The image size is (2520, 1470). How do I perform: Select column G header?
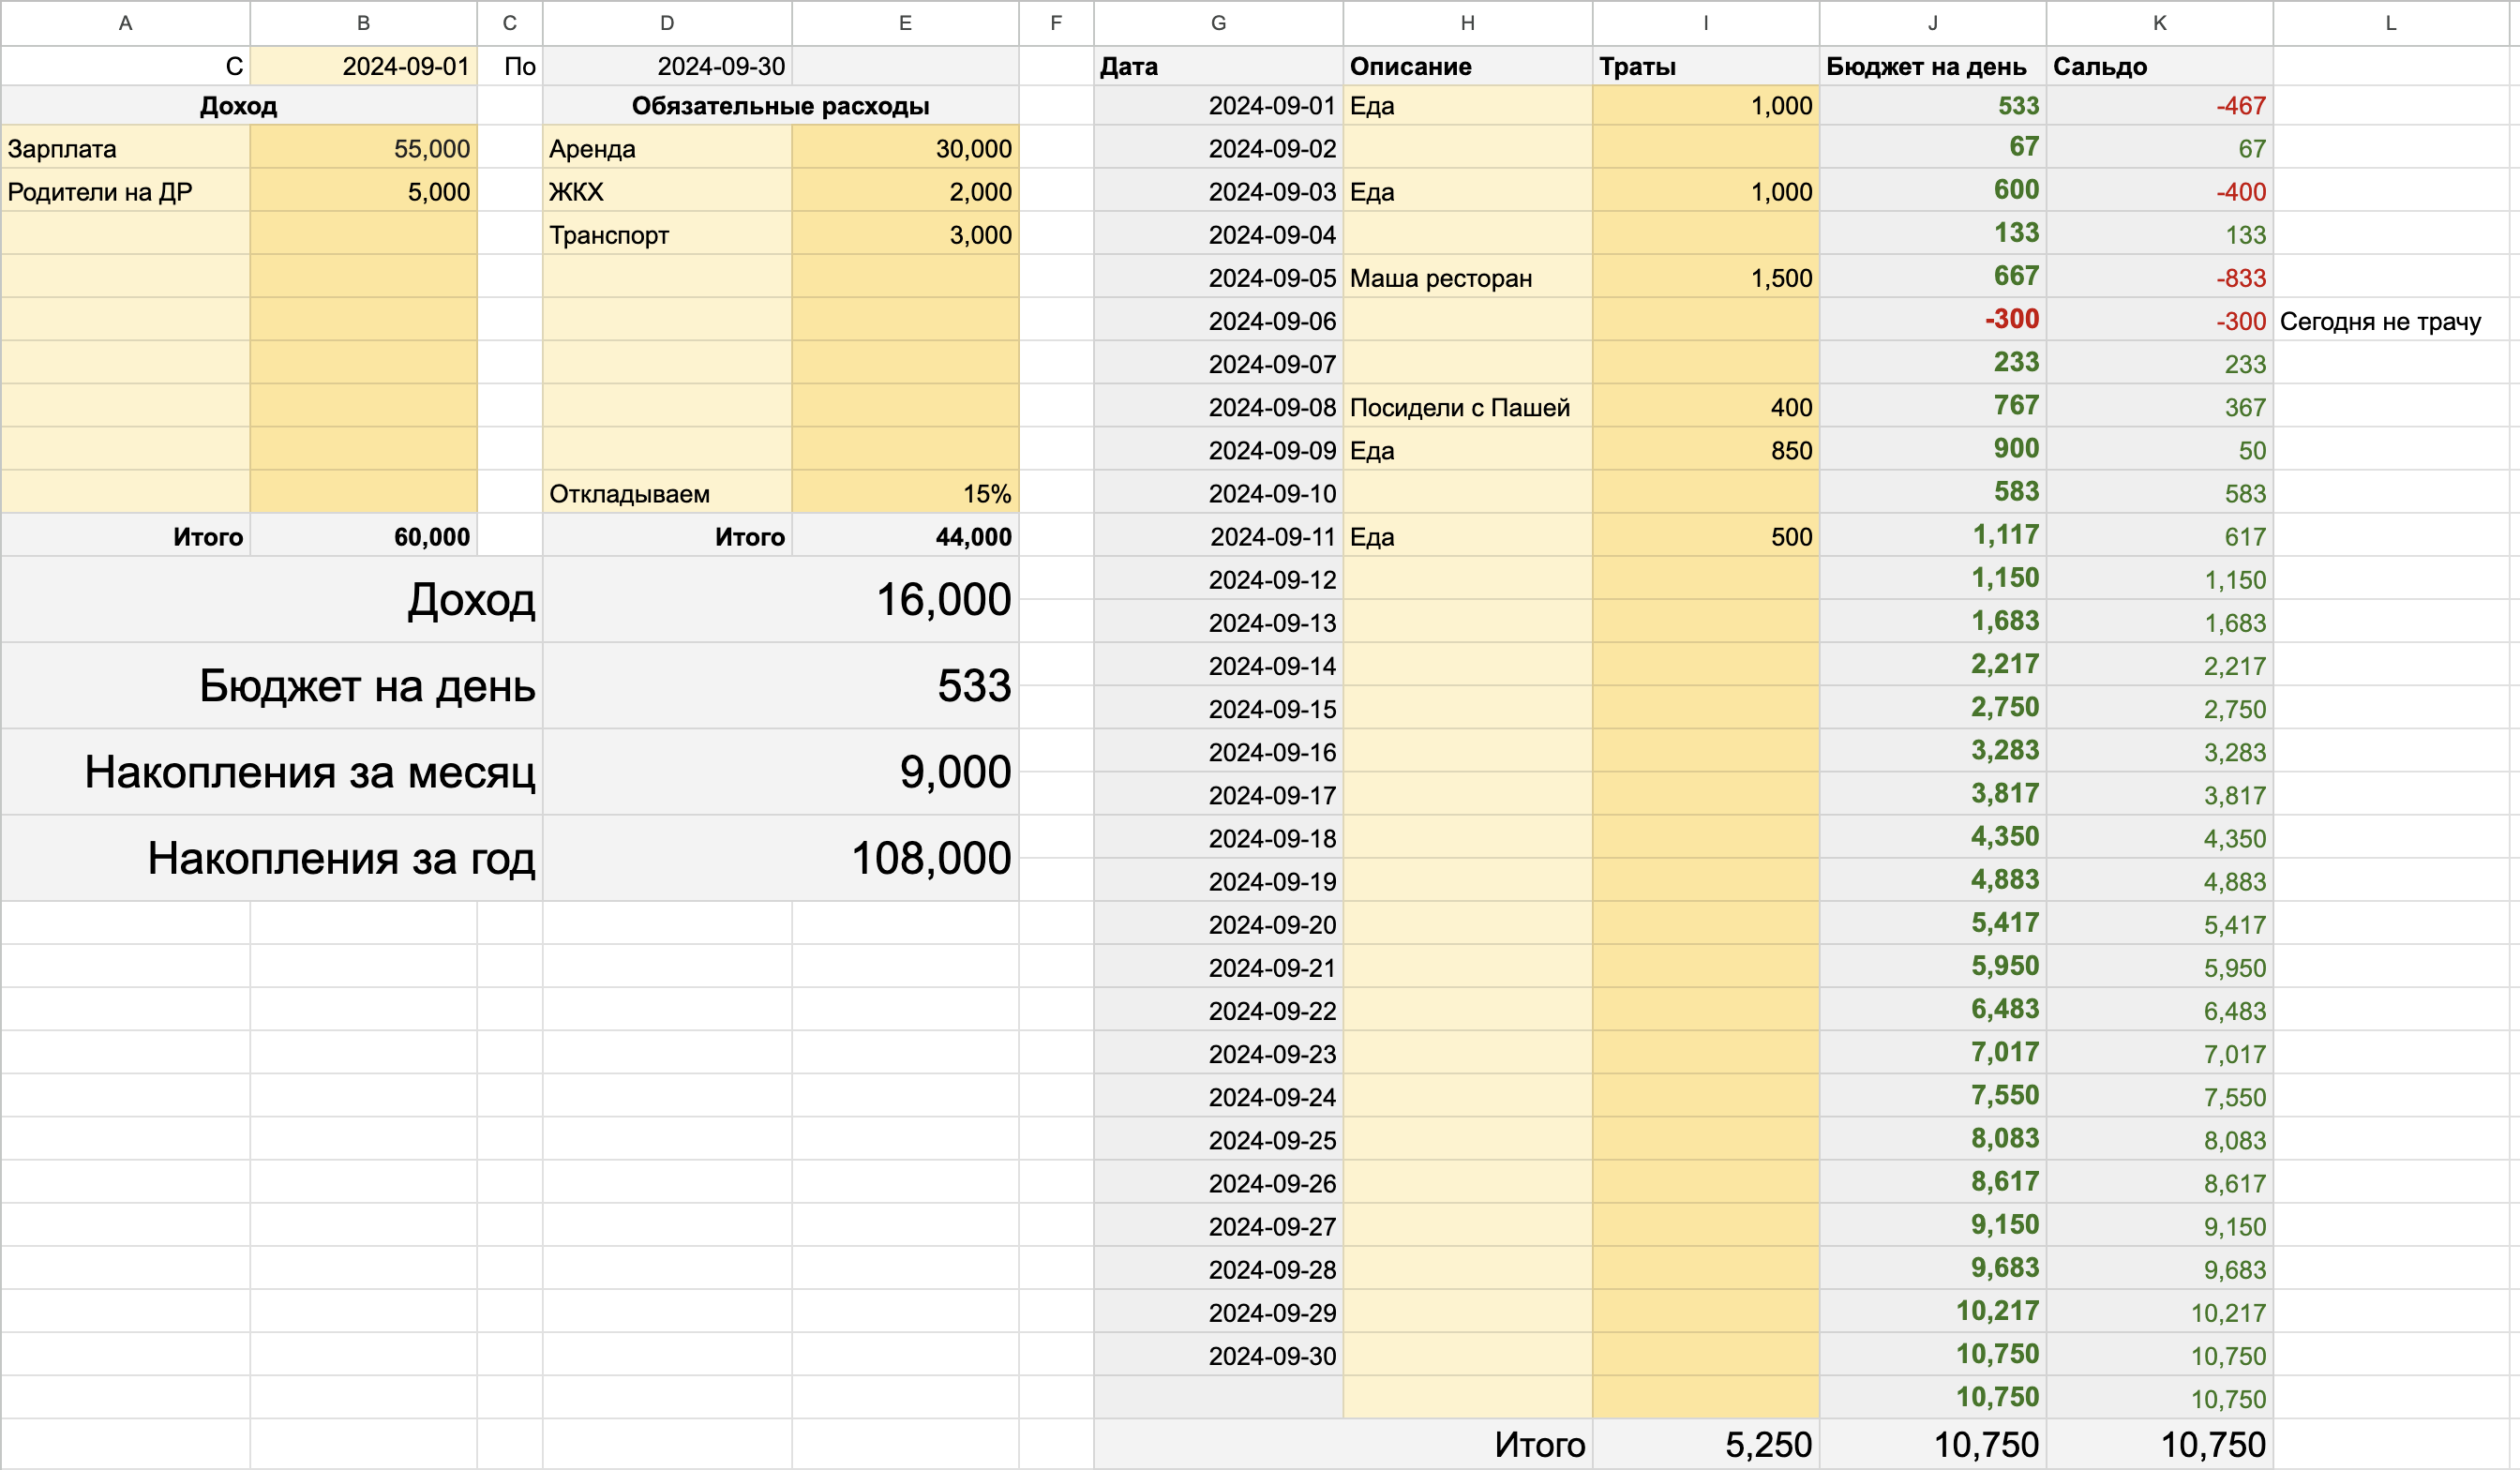click(x=1218, y=23)
